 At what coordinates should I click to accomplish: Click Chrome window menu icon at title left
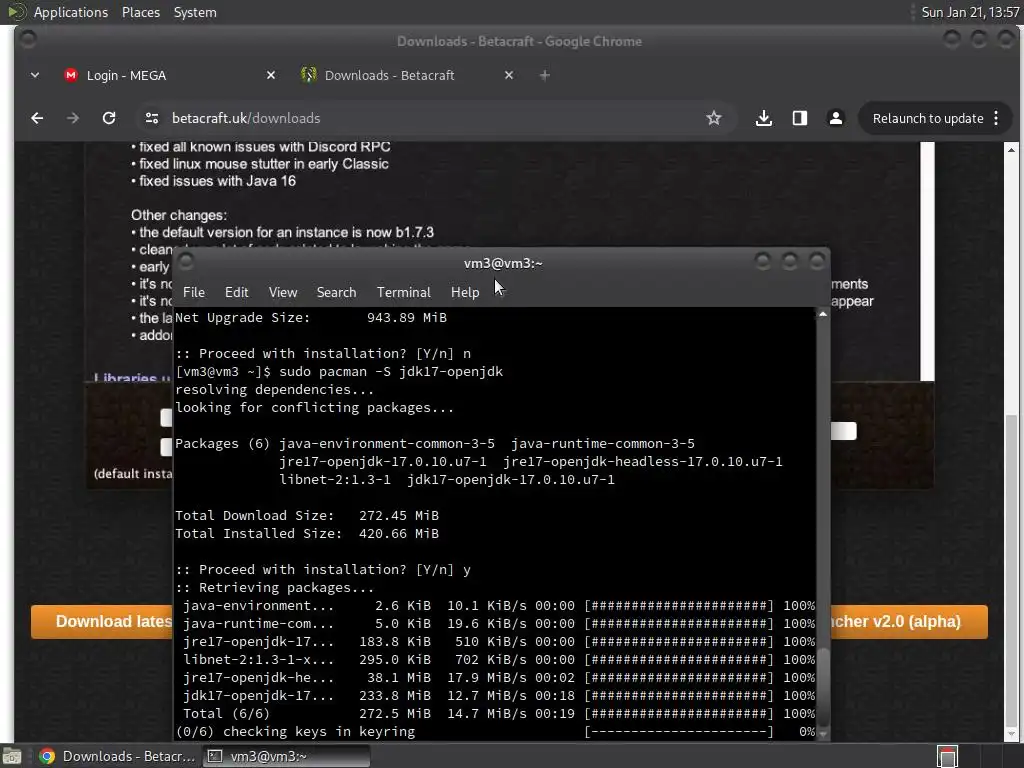[x=27, y=39]
